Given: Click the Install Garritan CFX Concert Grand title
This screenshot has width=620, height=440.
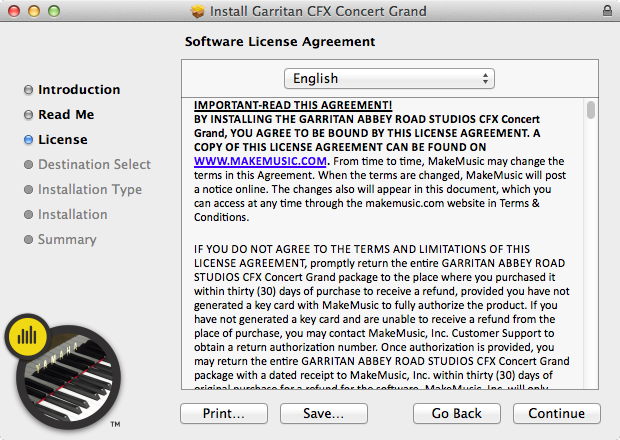Looking at the screenshot, I should point(318,11).
